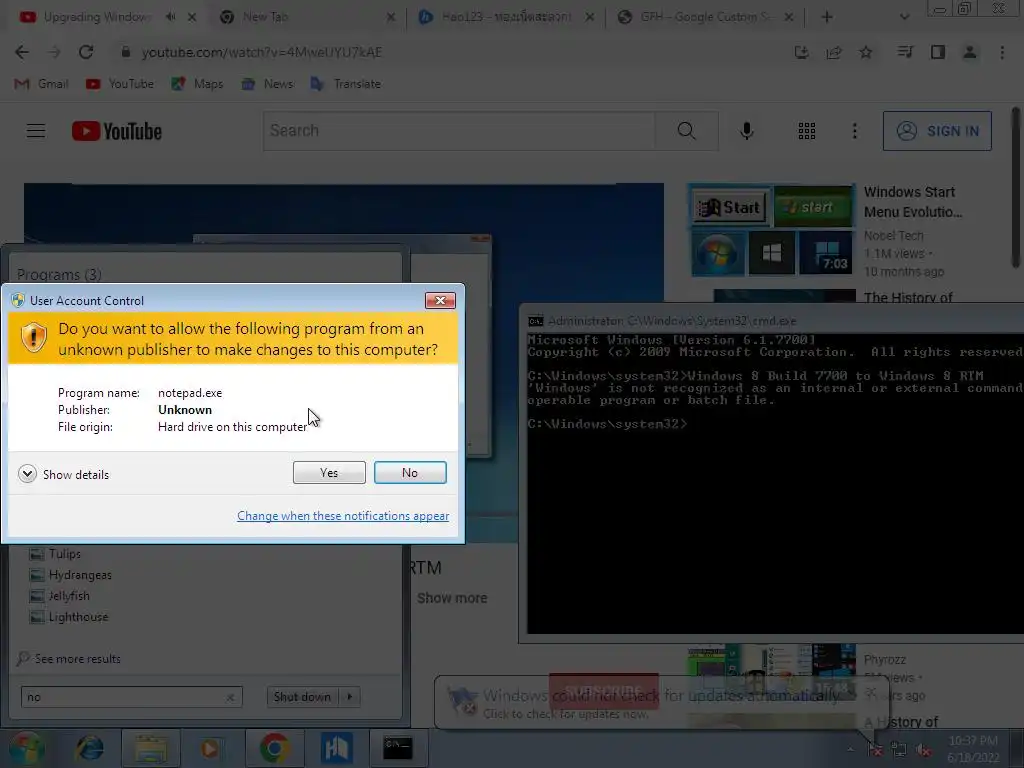1024x768 pixels.
Task: Open Internet Explorer from taskbar
Action: 89,748
